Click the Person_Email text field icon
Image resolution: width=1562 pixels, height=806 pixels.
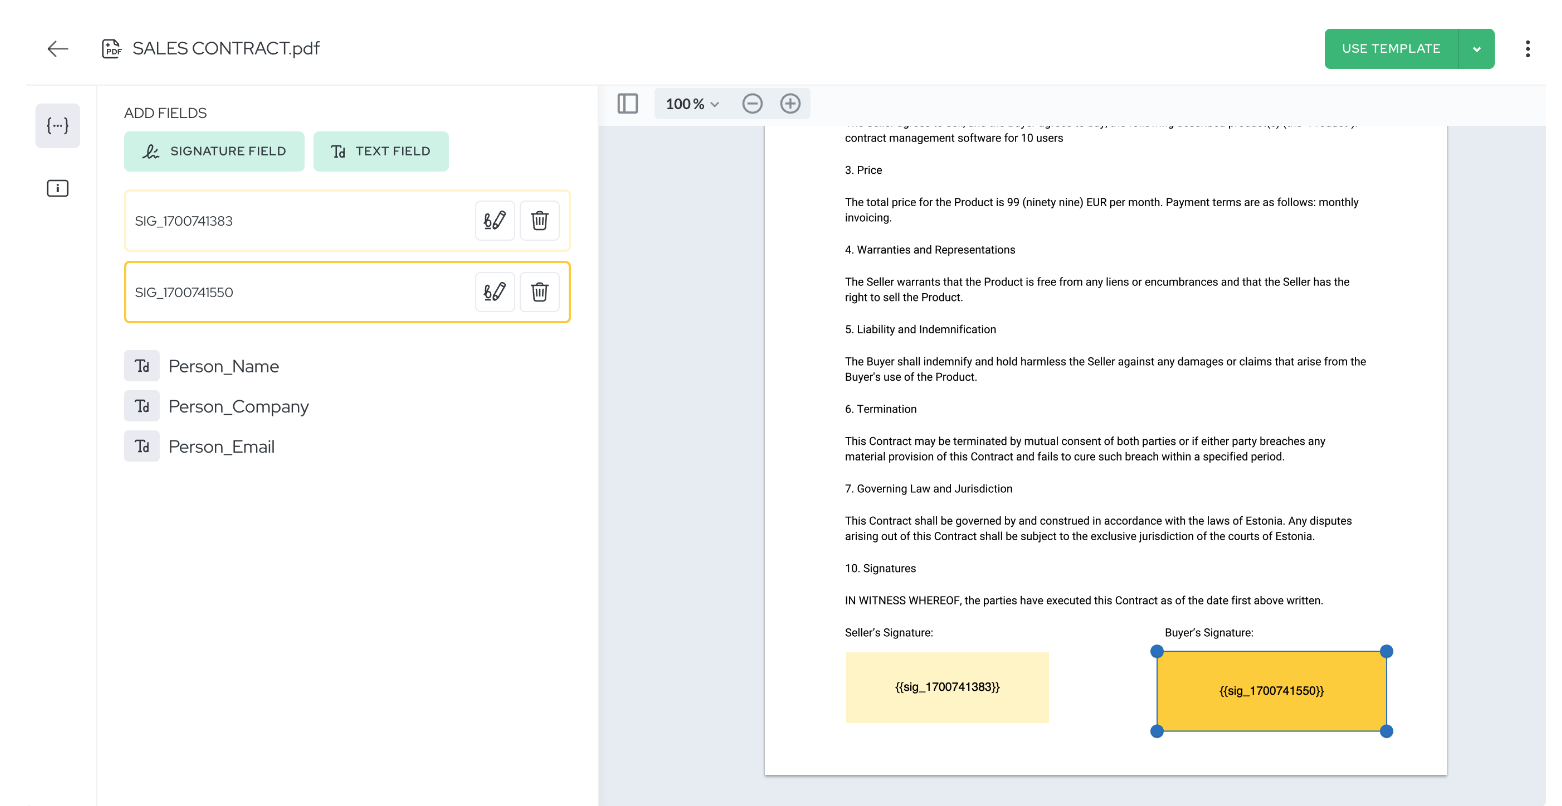coord(142,446)
